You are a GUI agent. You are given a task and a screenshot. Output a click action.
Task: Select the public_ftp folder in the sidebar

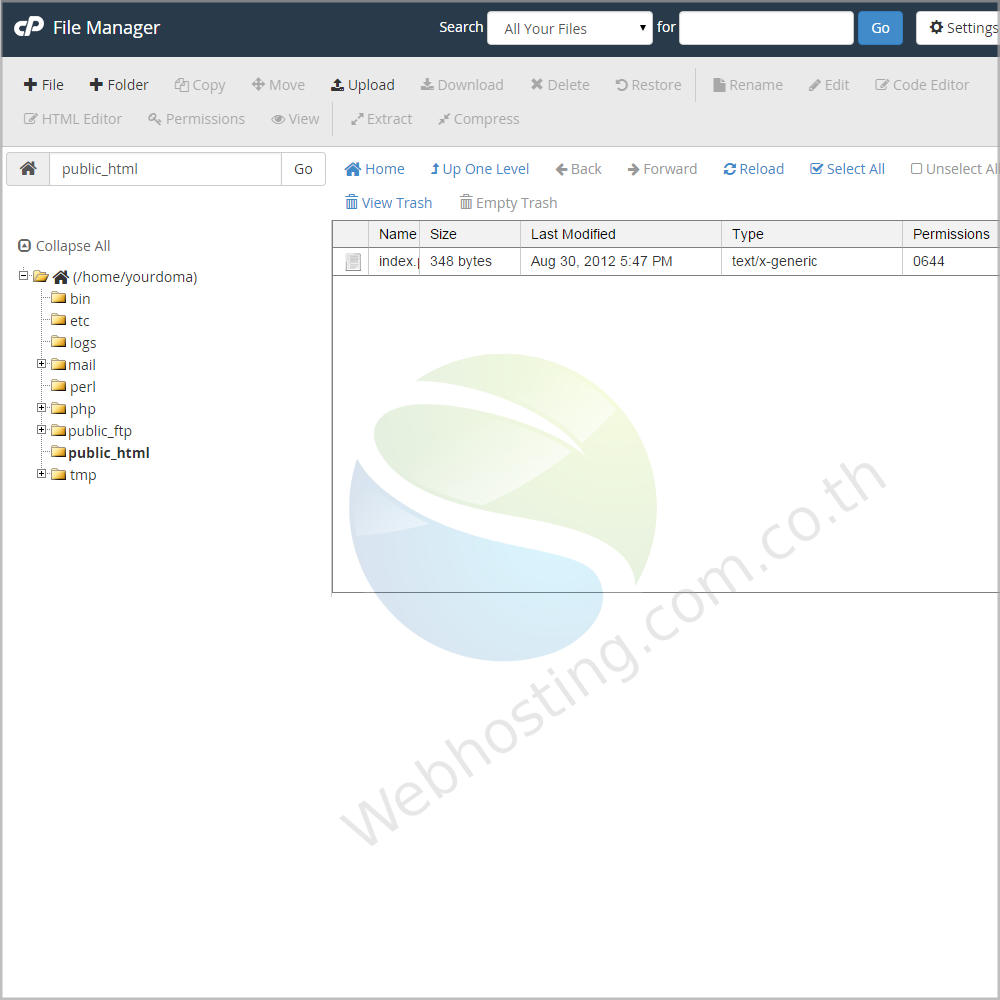[x=101, y=430]
